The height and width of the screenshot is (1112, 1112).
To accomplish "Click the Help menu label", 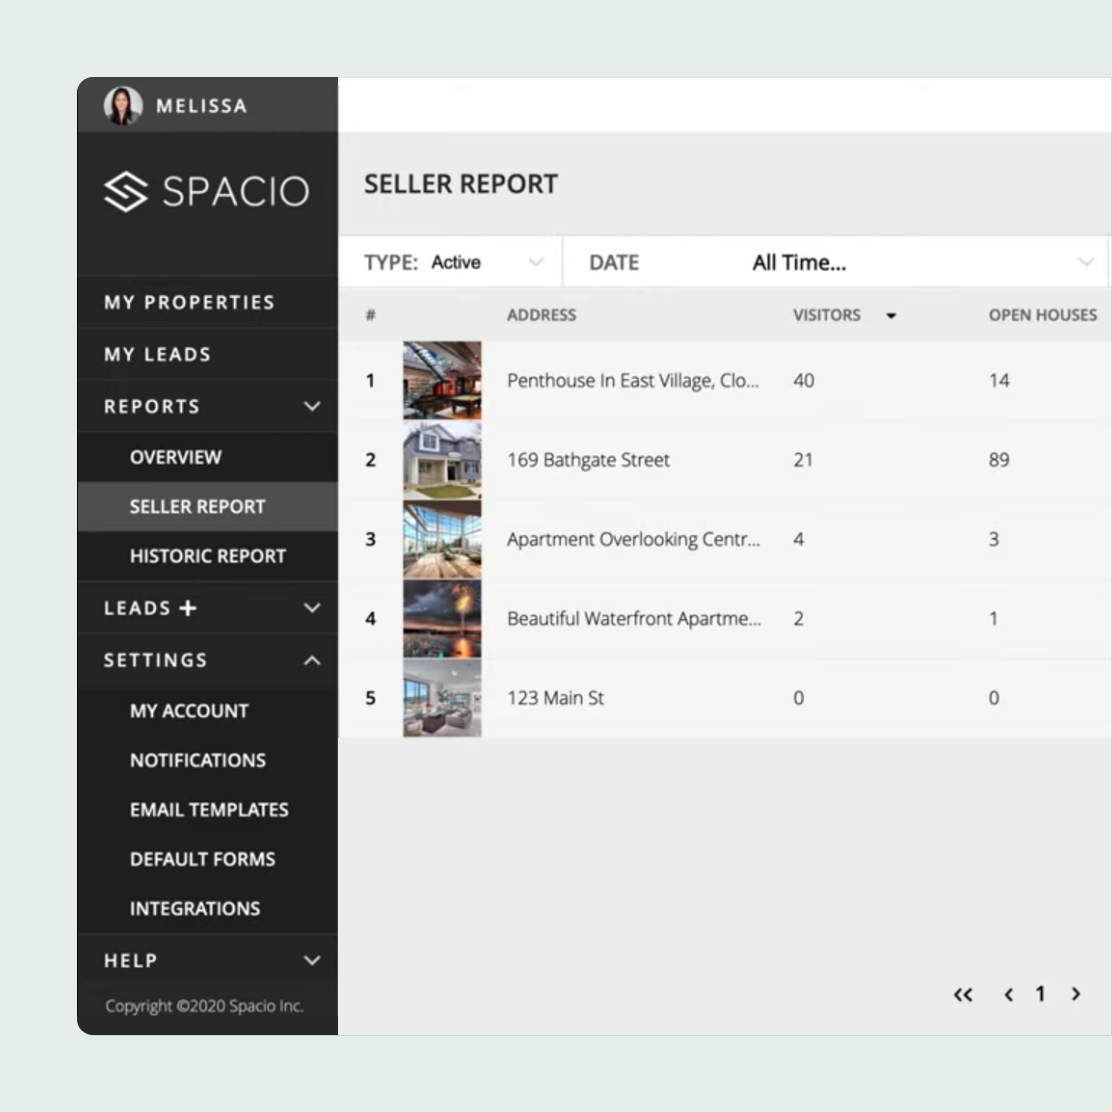I will point(130,960).
